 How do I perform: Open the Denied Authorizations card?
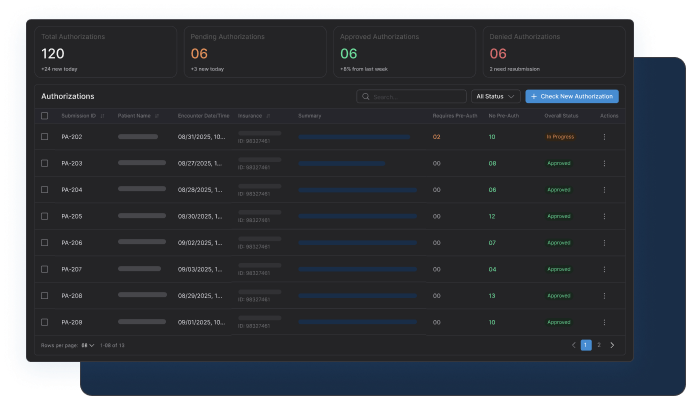(554, 52)
